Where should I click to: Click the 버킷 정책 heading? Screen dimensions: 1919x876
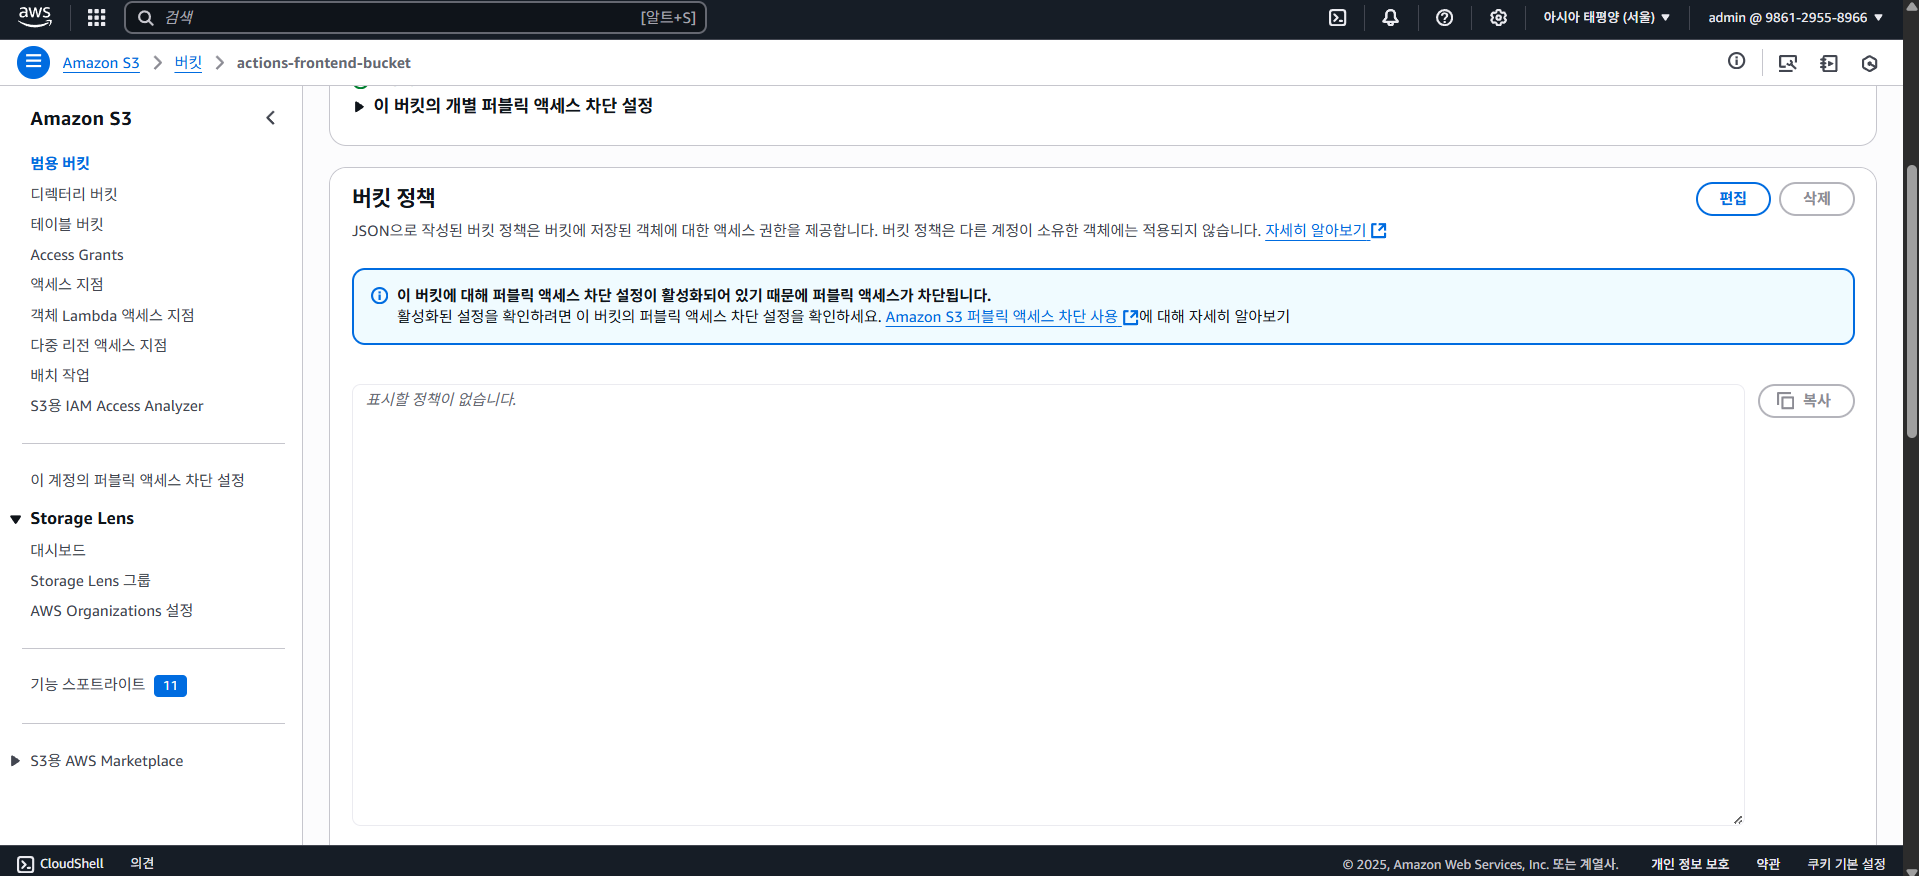[394, 198]
